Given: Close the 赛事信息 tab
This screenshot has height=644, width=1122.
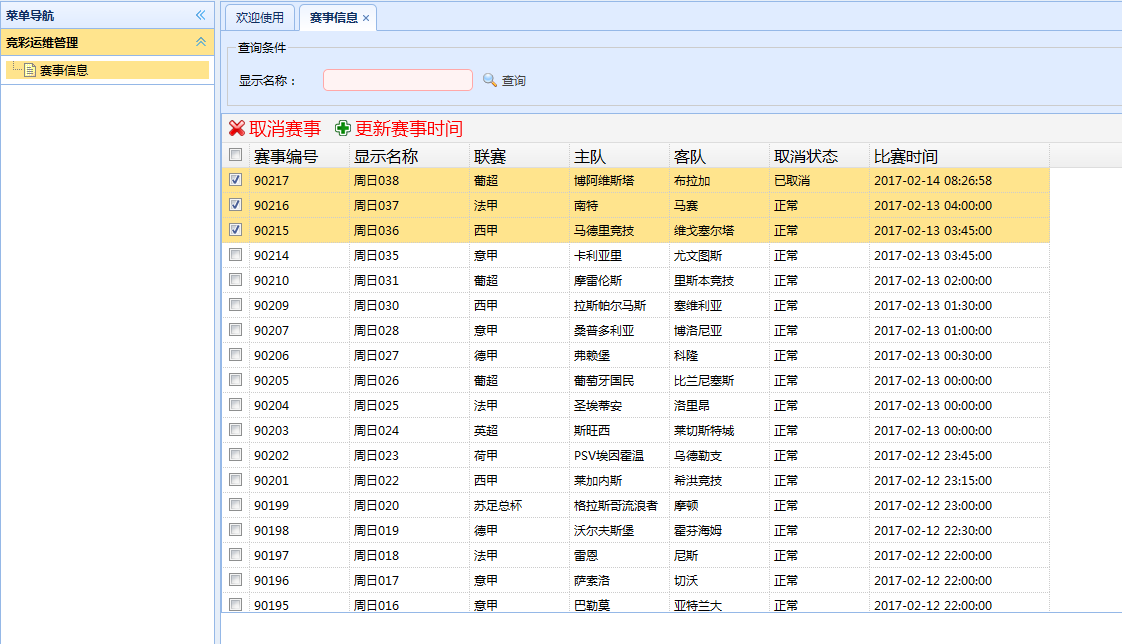Looking at the screenshot, I should [x=367, y=17].
